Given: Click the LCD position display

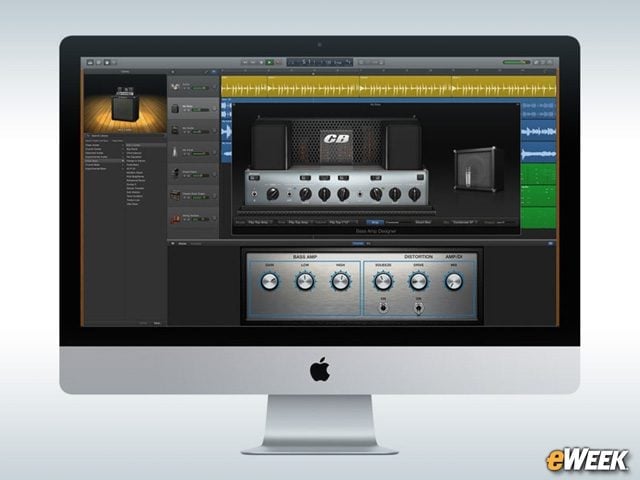Looking at the screenshot, I should 320,62.
